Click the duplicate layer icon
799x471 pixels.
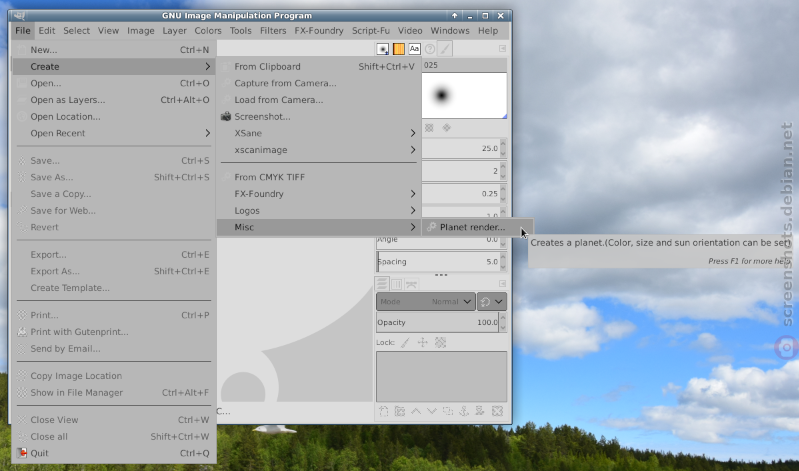448,411
